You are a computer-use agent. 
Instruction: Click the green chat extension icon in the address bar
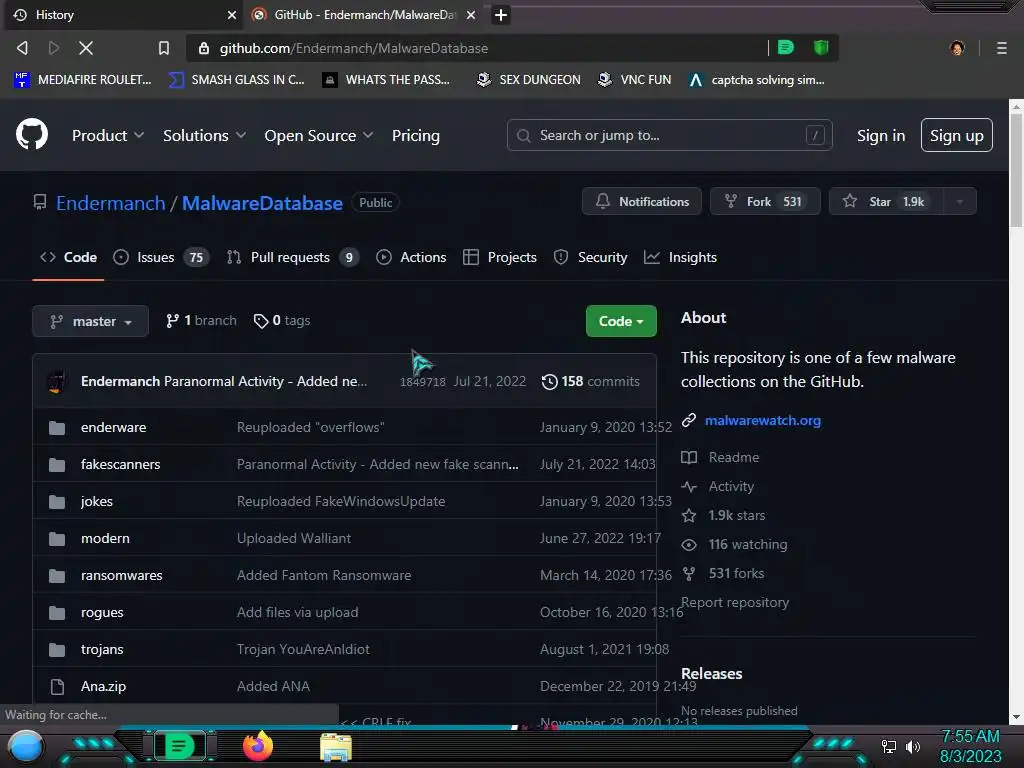(x=786, y=47)
